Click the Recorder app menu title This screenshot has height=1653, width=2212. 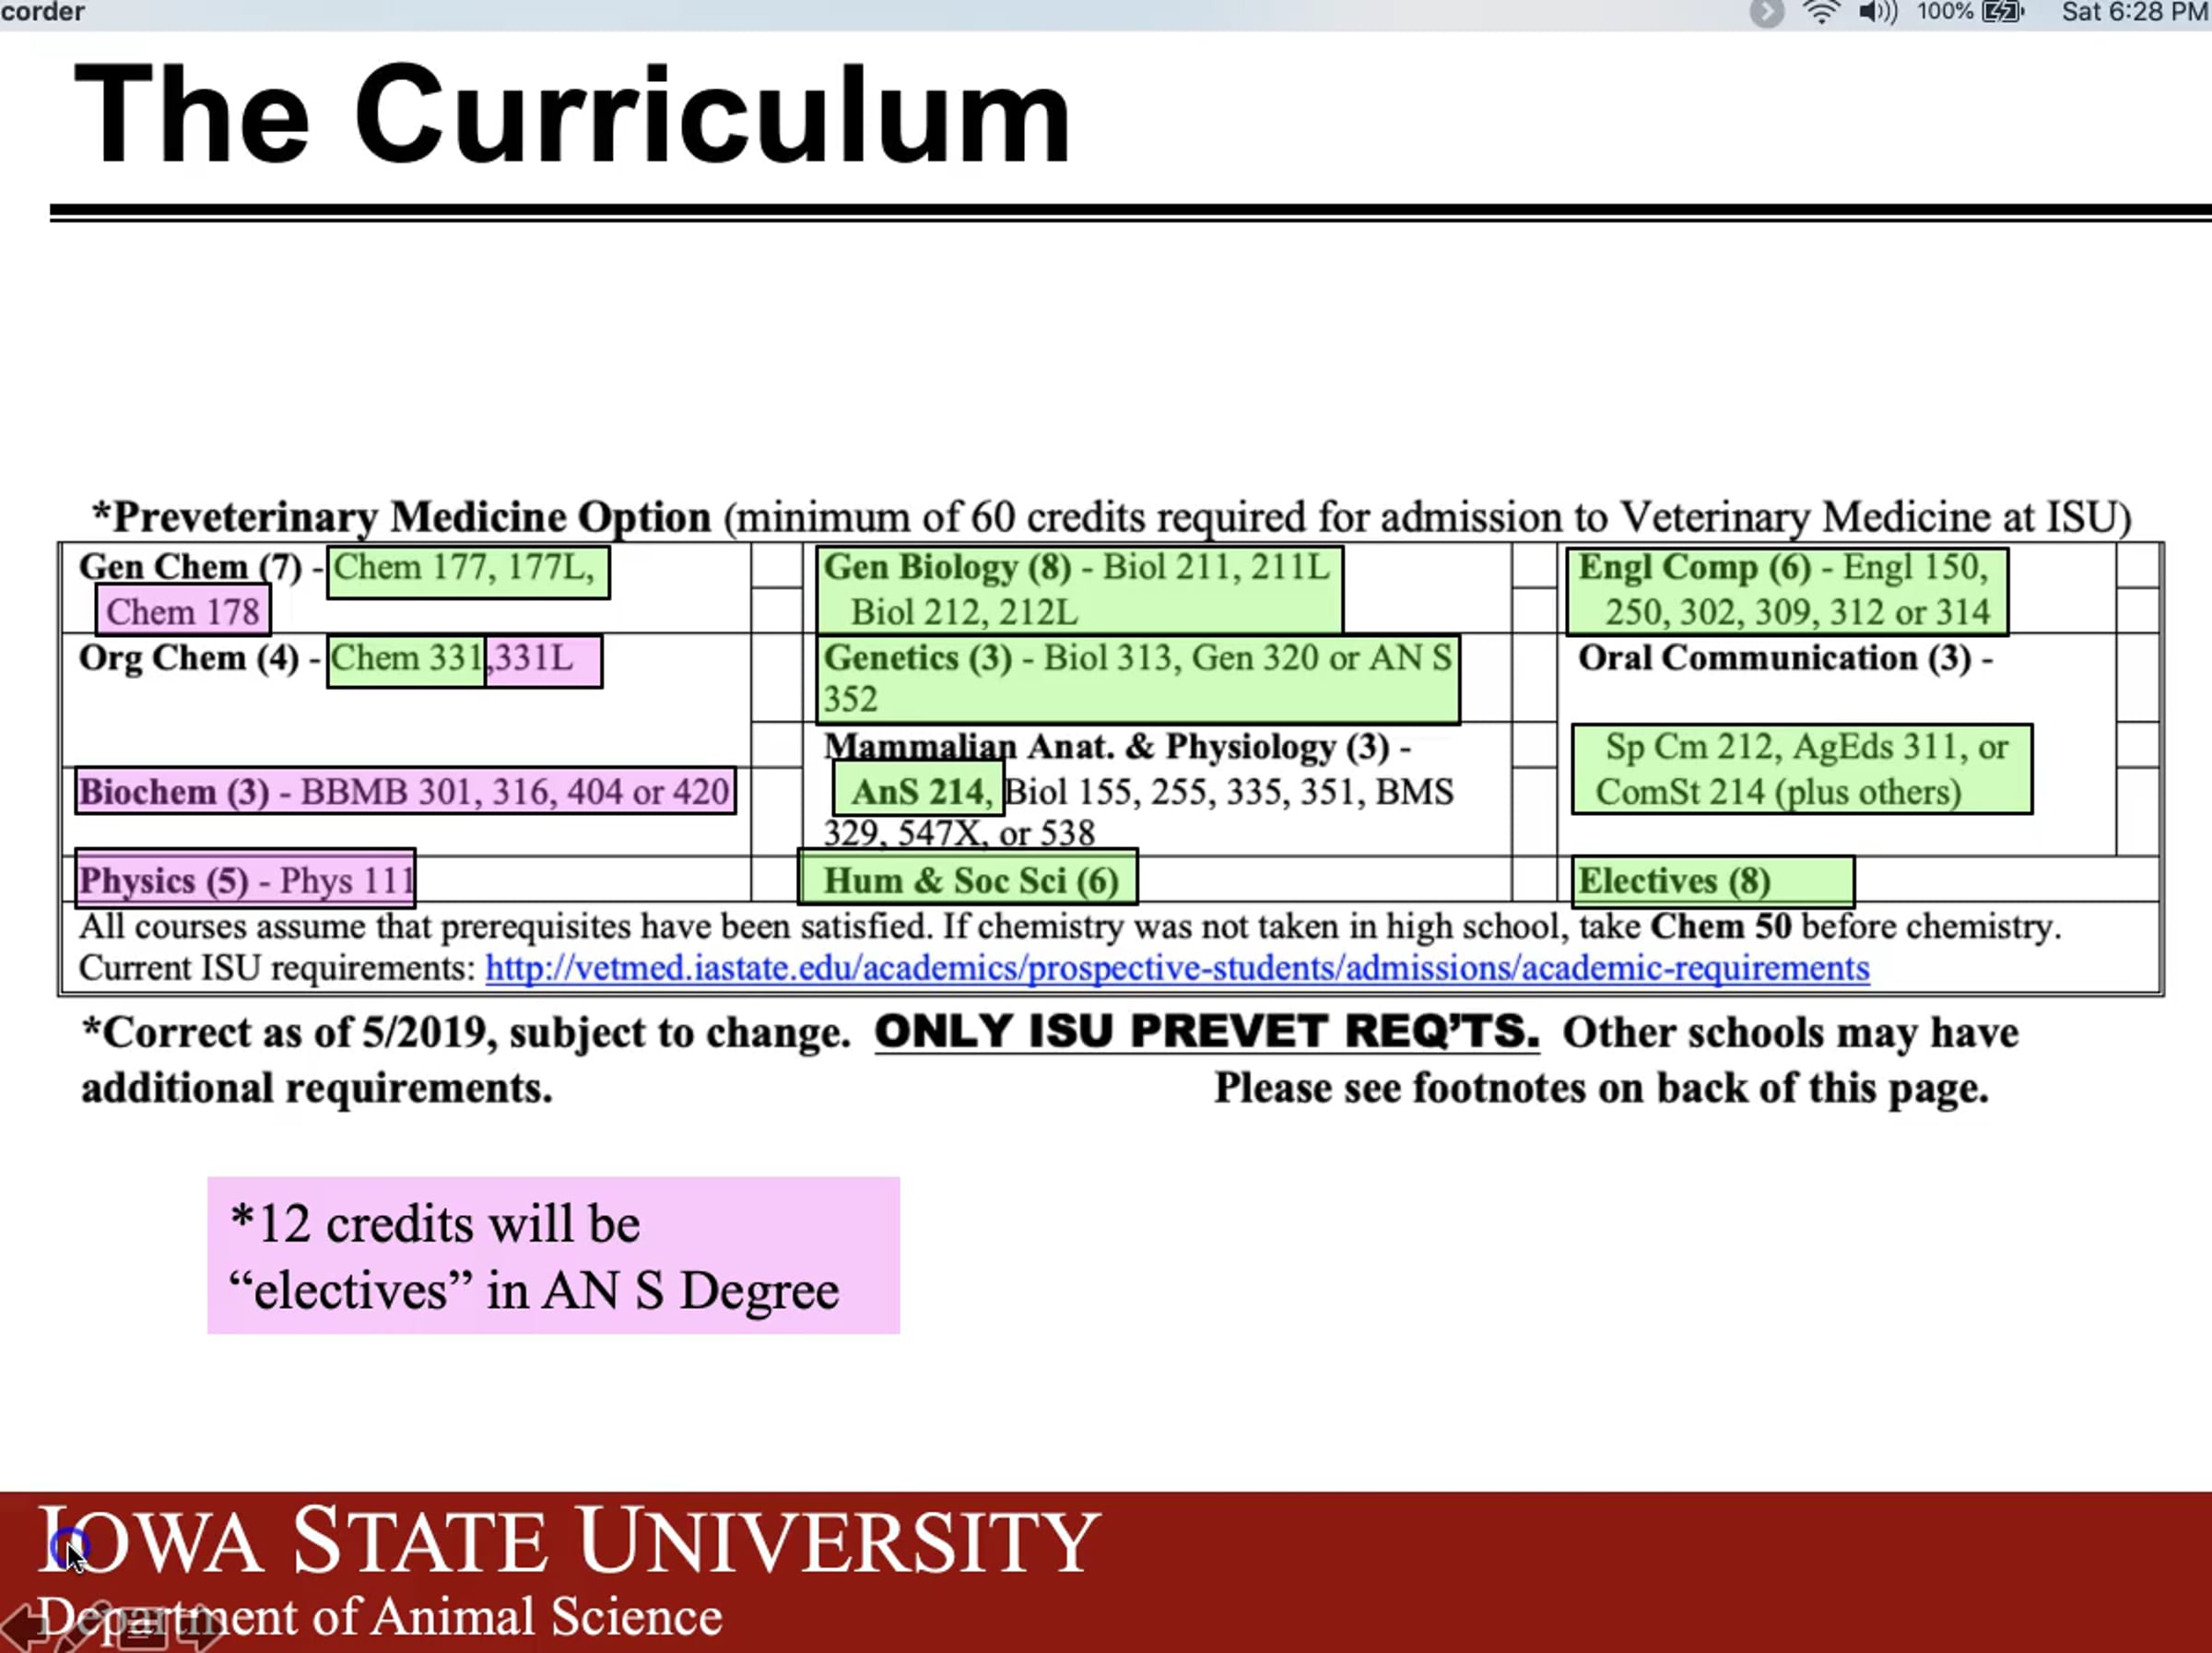pos(42,12)
